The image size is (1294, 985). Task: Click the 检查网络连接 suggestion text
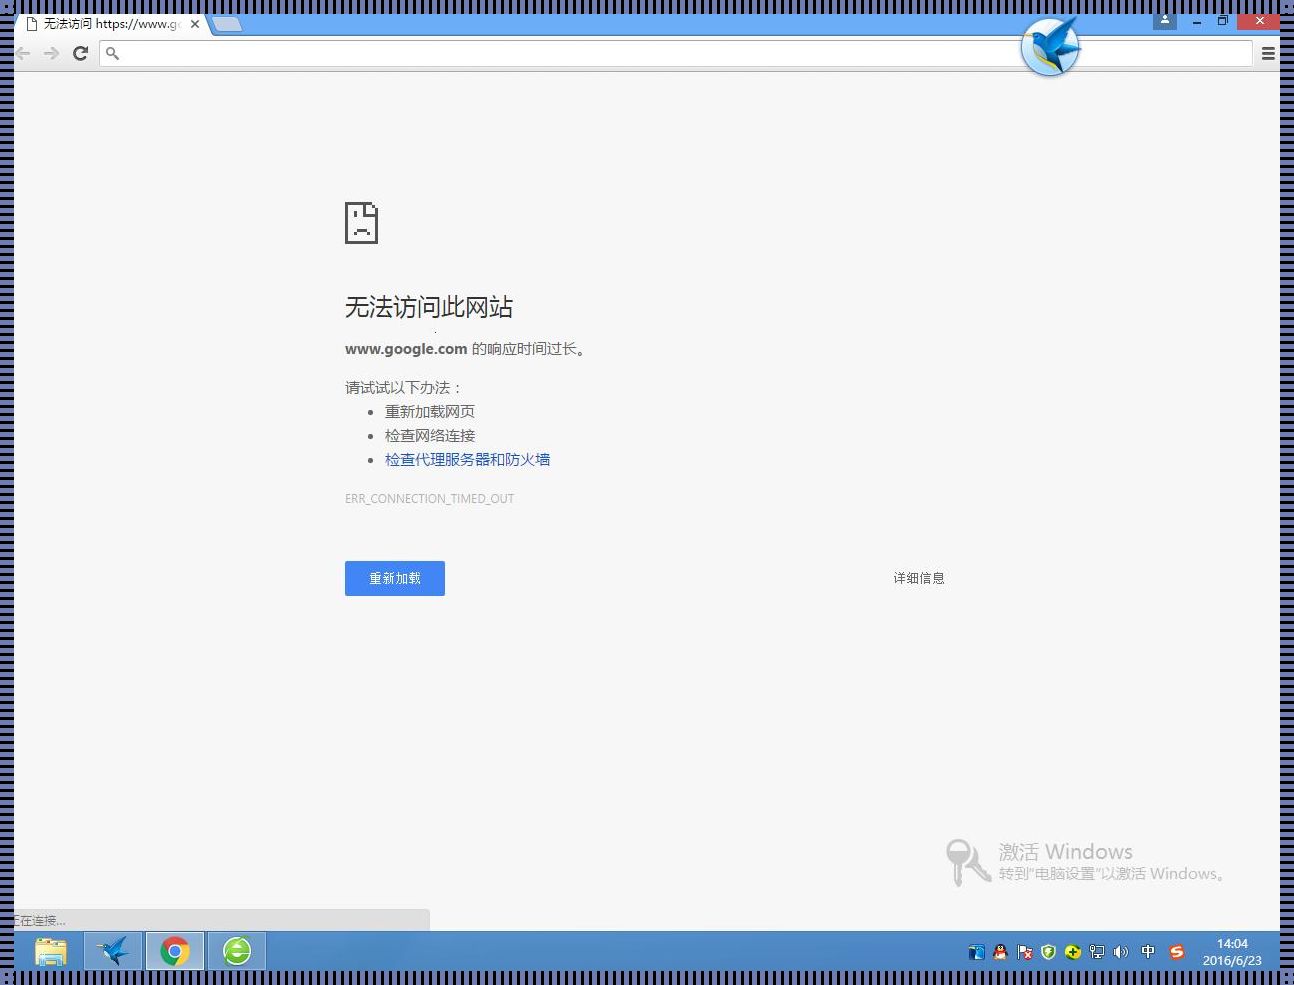coord(430,436)
